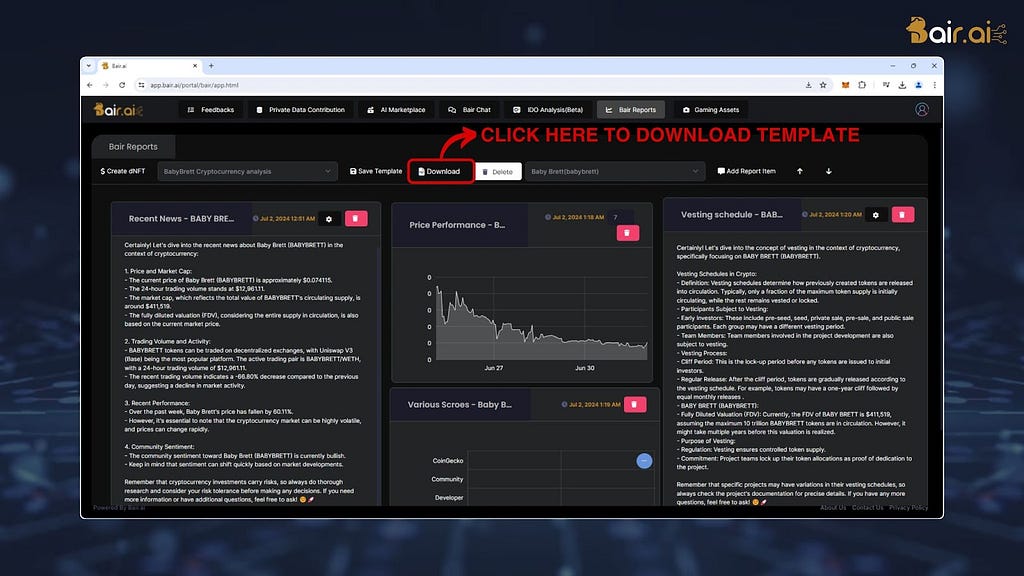Click the 7 days field on Price Performance
This screenshot has height=576, width=1024.
pyautogui.click(x=620, y=217)
